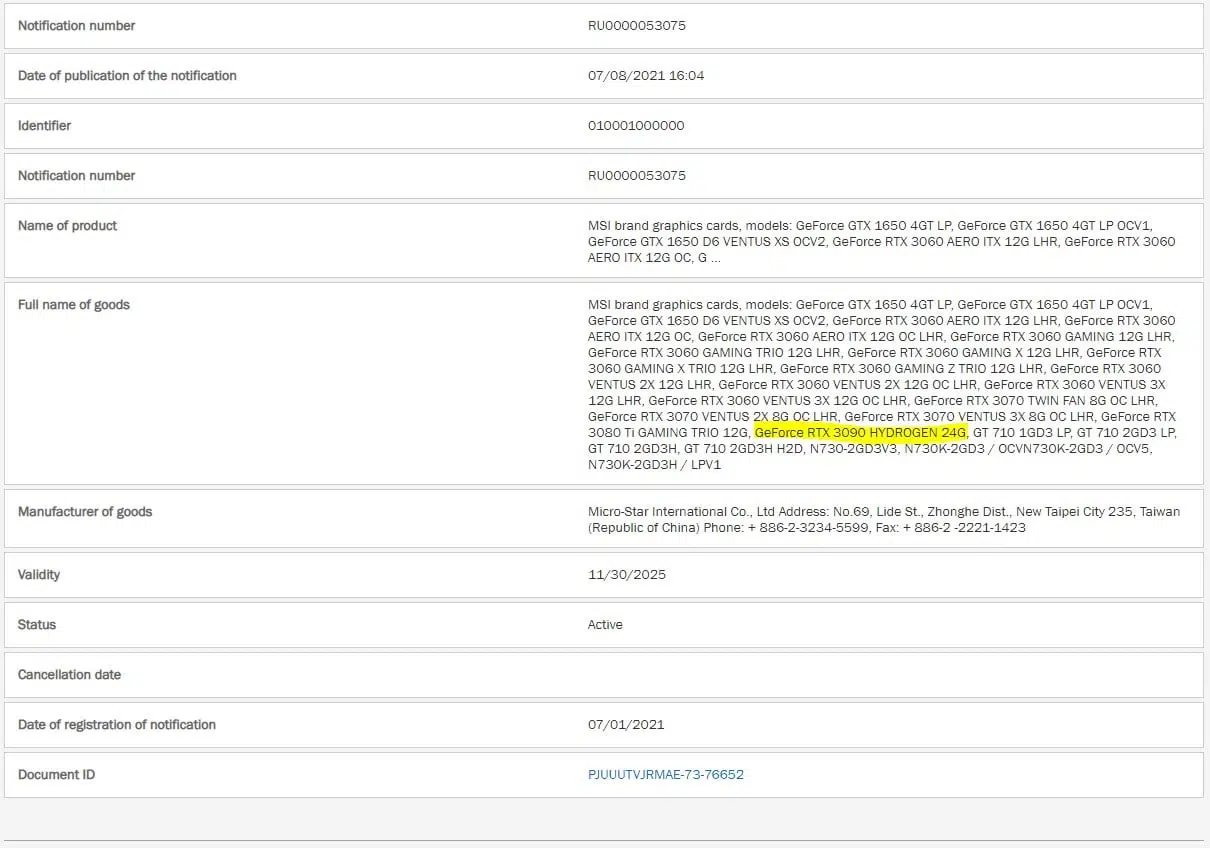Click the publication date value 07/08/2021 16:04
Image resolution: width=1210 pixels, height=848 pixels.
[646, 75]
